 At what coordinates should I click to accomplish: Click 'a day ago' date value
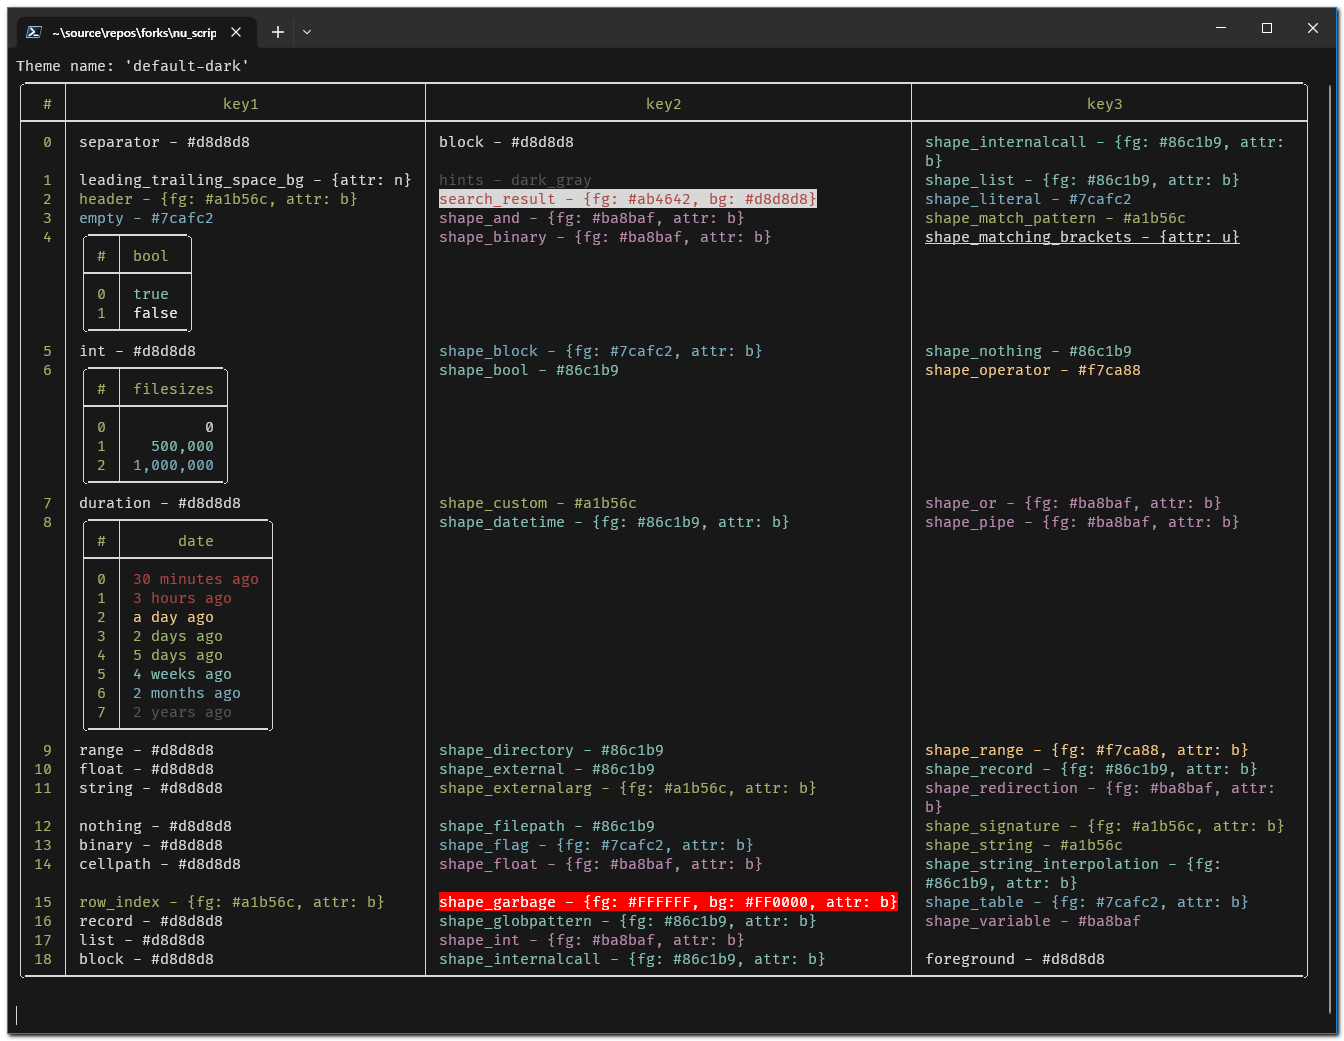[174, 617]
